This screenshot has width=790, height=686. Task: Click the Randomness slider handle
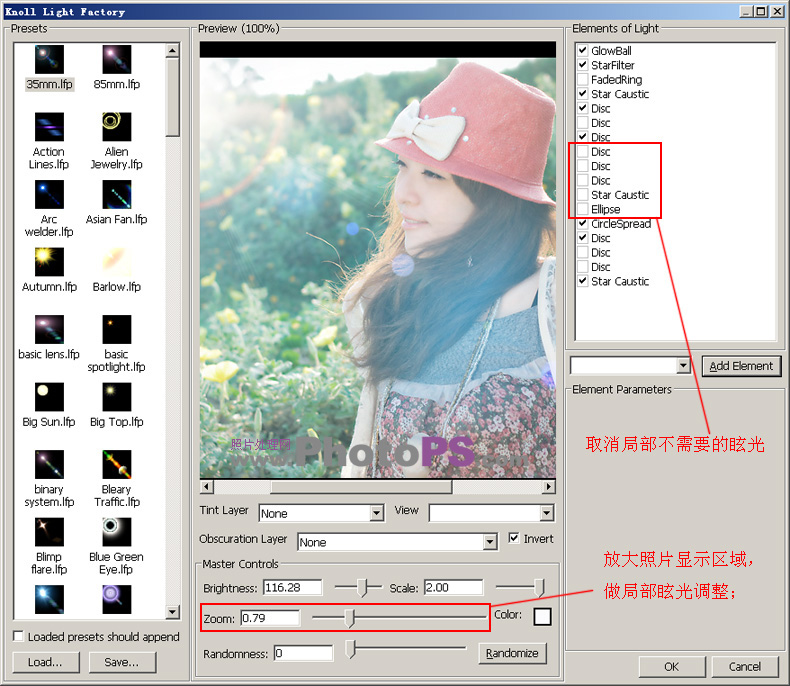click(x=351, y=649)
